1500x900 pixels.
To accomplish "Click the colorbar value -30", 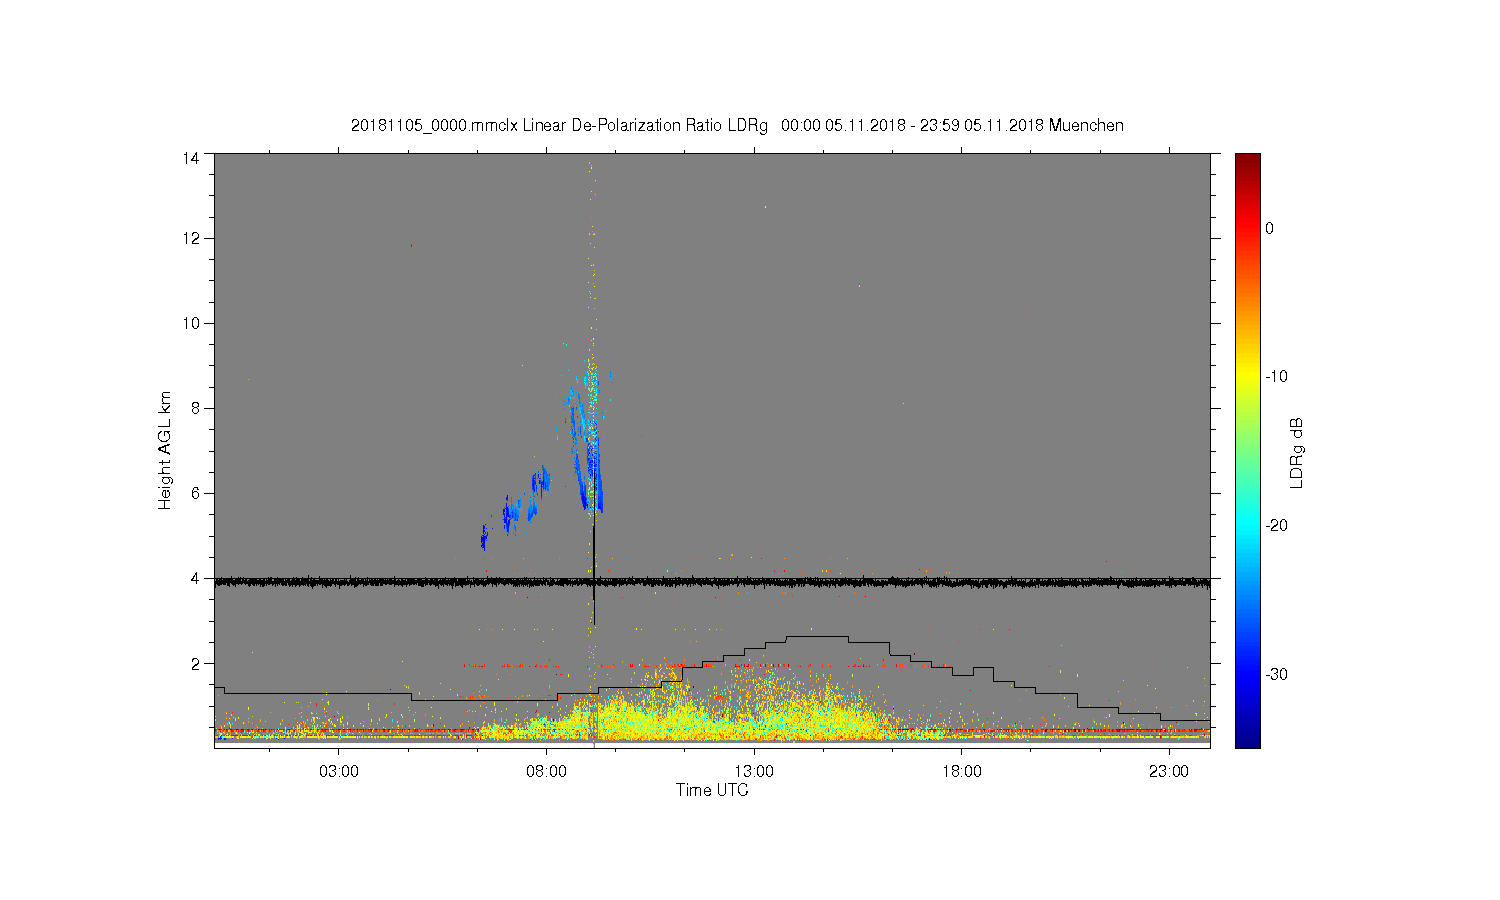I will (1275, 675).
